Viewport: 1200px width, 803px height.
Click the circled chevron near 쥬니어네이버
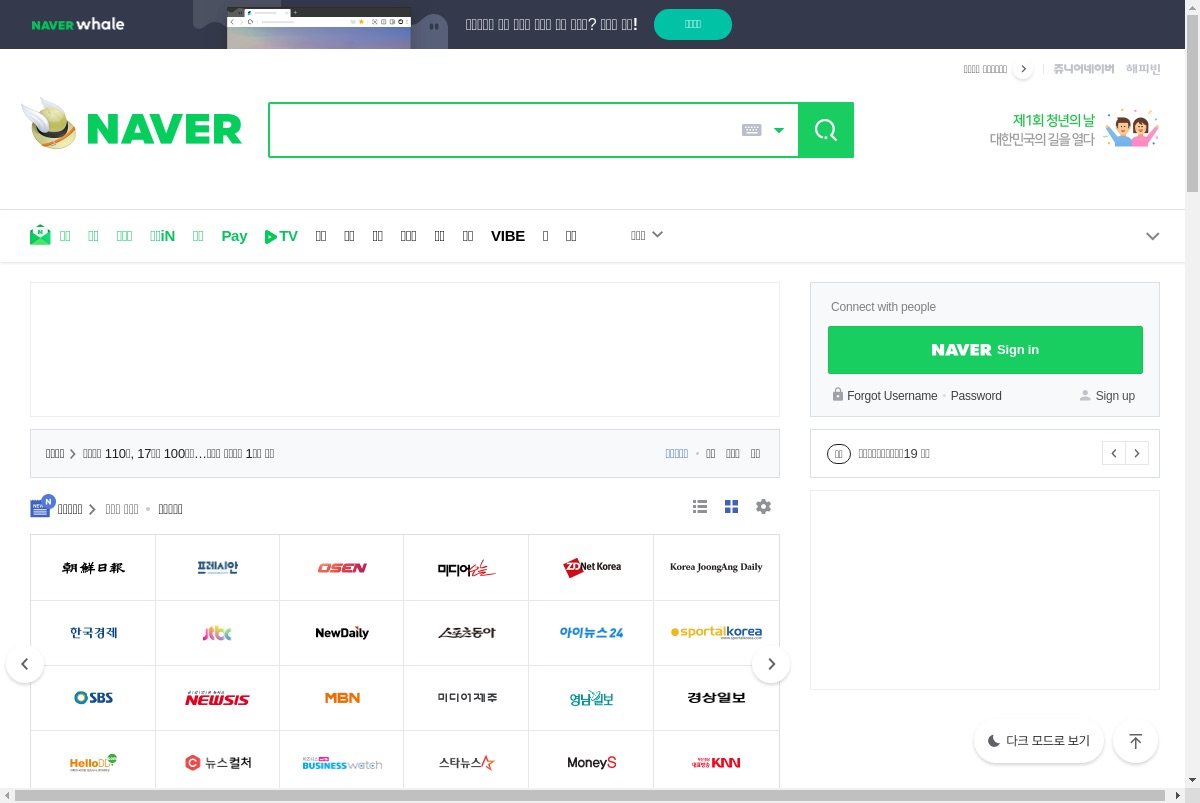[1022, 69]
